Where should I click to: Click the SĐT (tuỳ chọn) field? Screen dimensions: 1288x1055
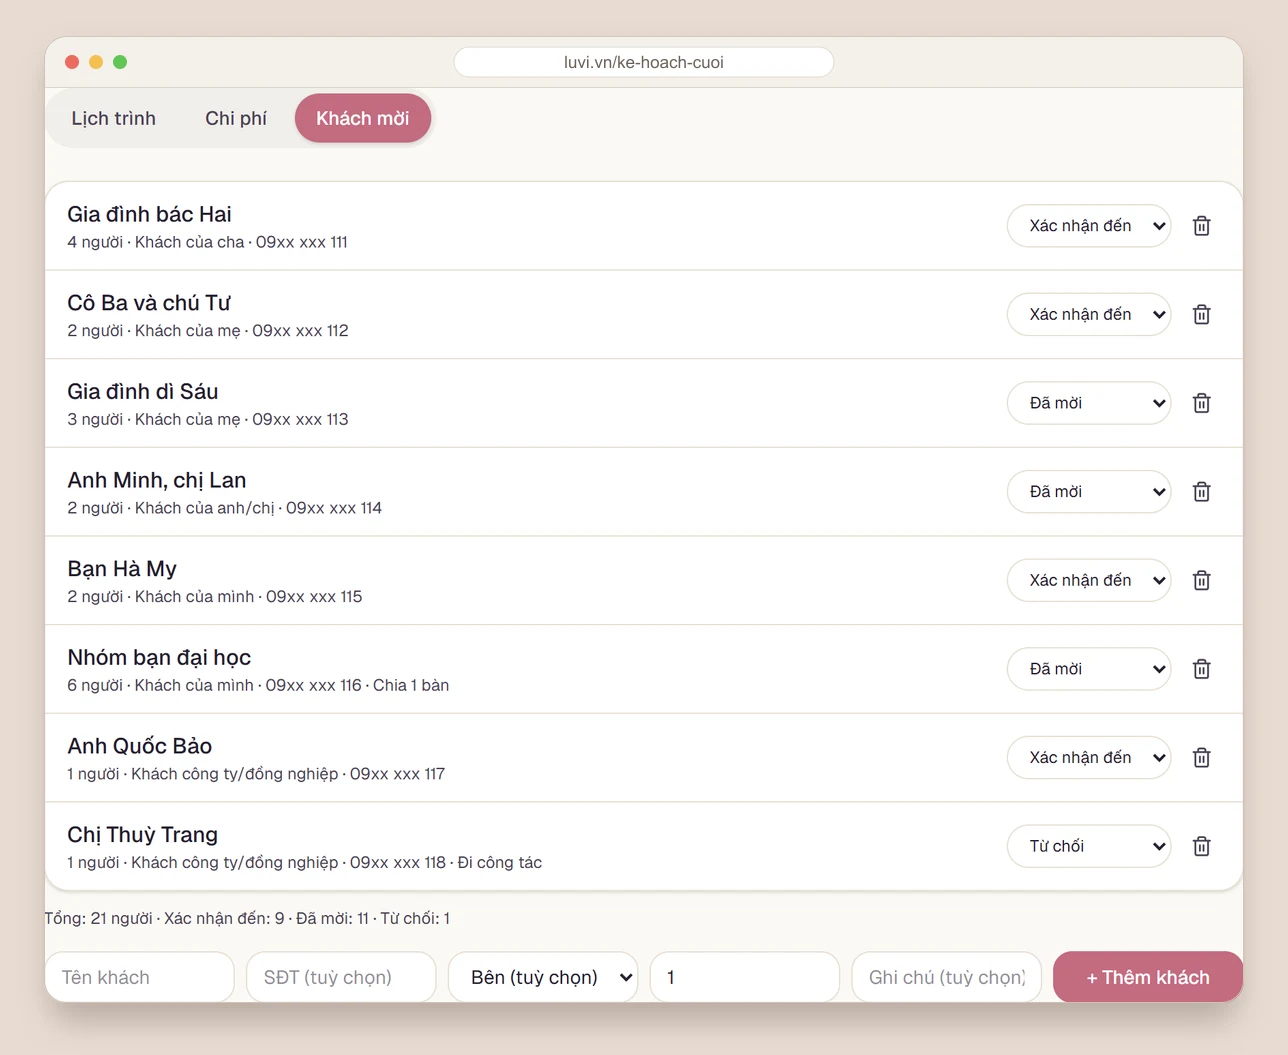pos(341,977)
